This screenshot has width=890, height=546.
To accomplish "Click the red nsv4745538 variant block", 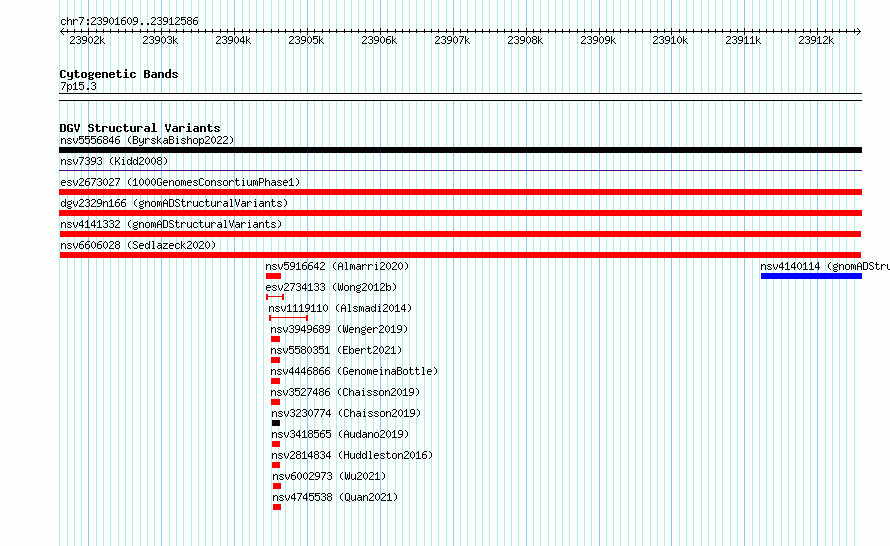I will click(277, 507).
